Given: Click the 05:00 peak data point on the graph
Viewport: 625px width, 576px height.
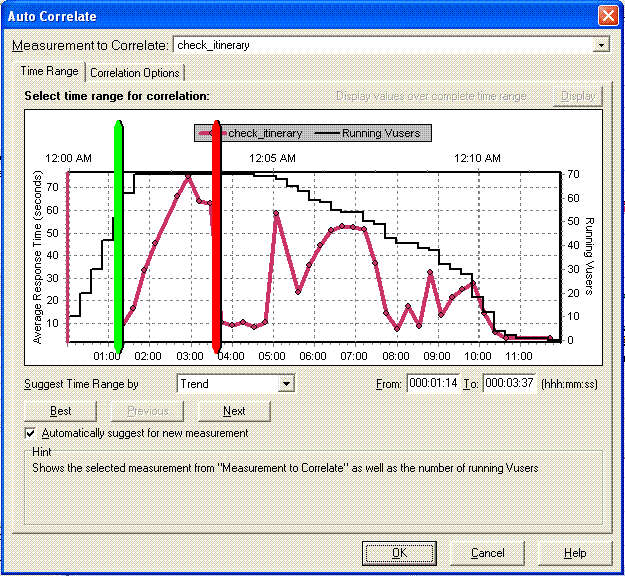Looking at the screenshot, I should coord(275,213).
